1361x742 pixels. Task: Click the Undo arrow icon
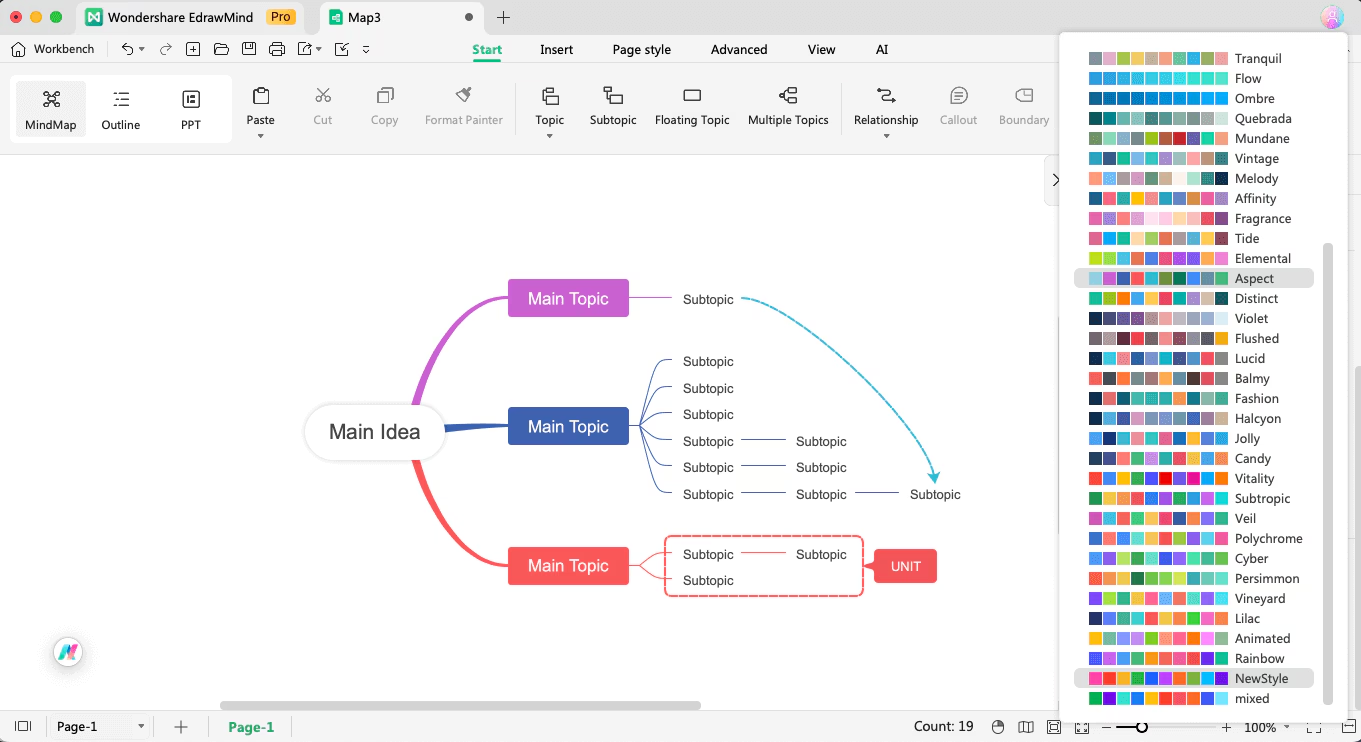(x=126, y=49)
